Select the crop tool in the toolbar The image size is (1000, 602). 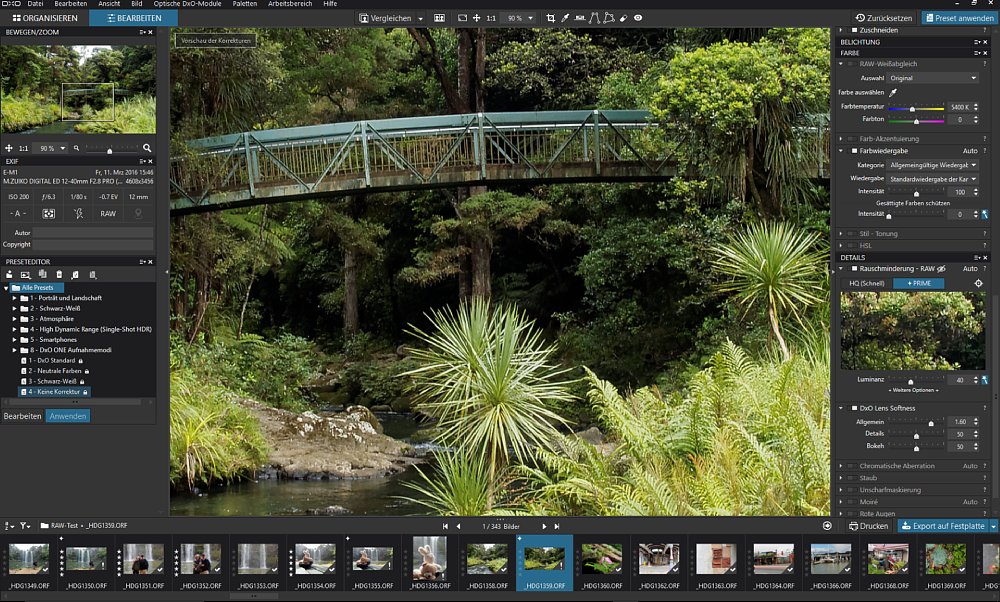click(x=551, y=18)
